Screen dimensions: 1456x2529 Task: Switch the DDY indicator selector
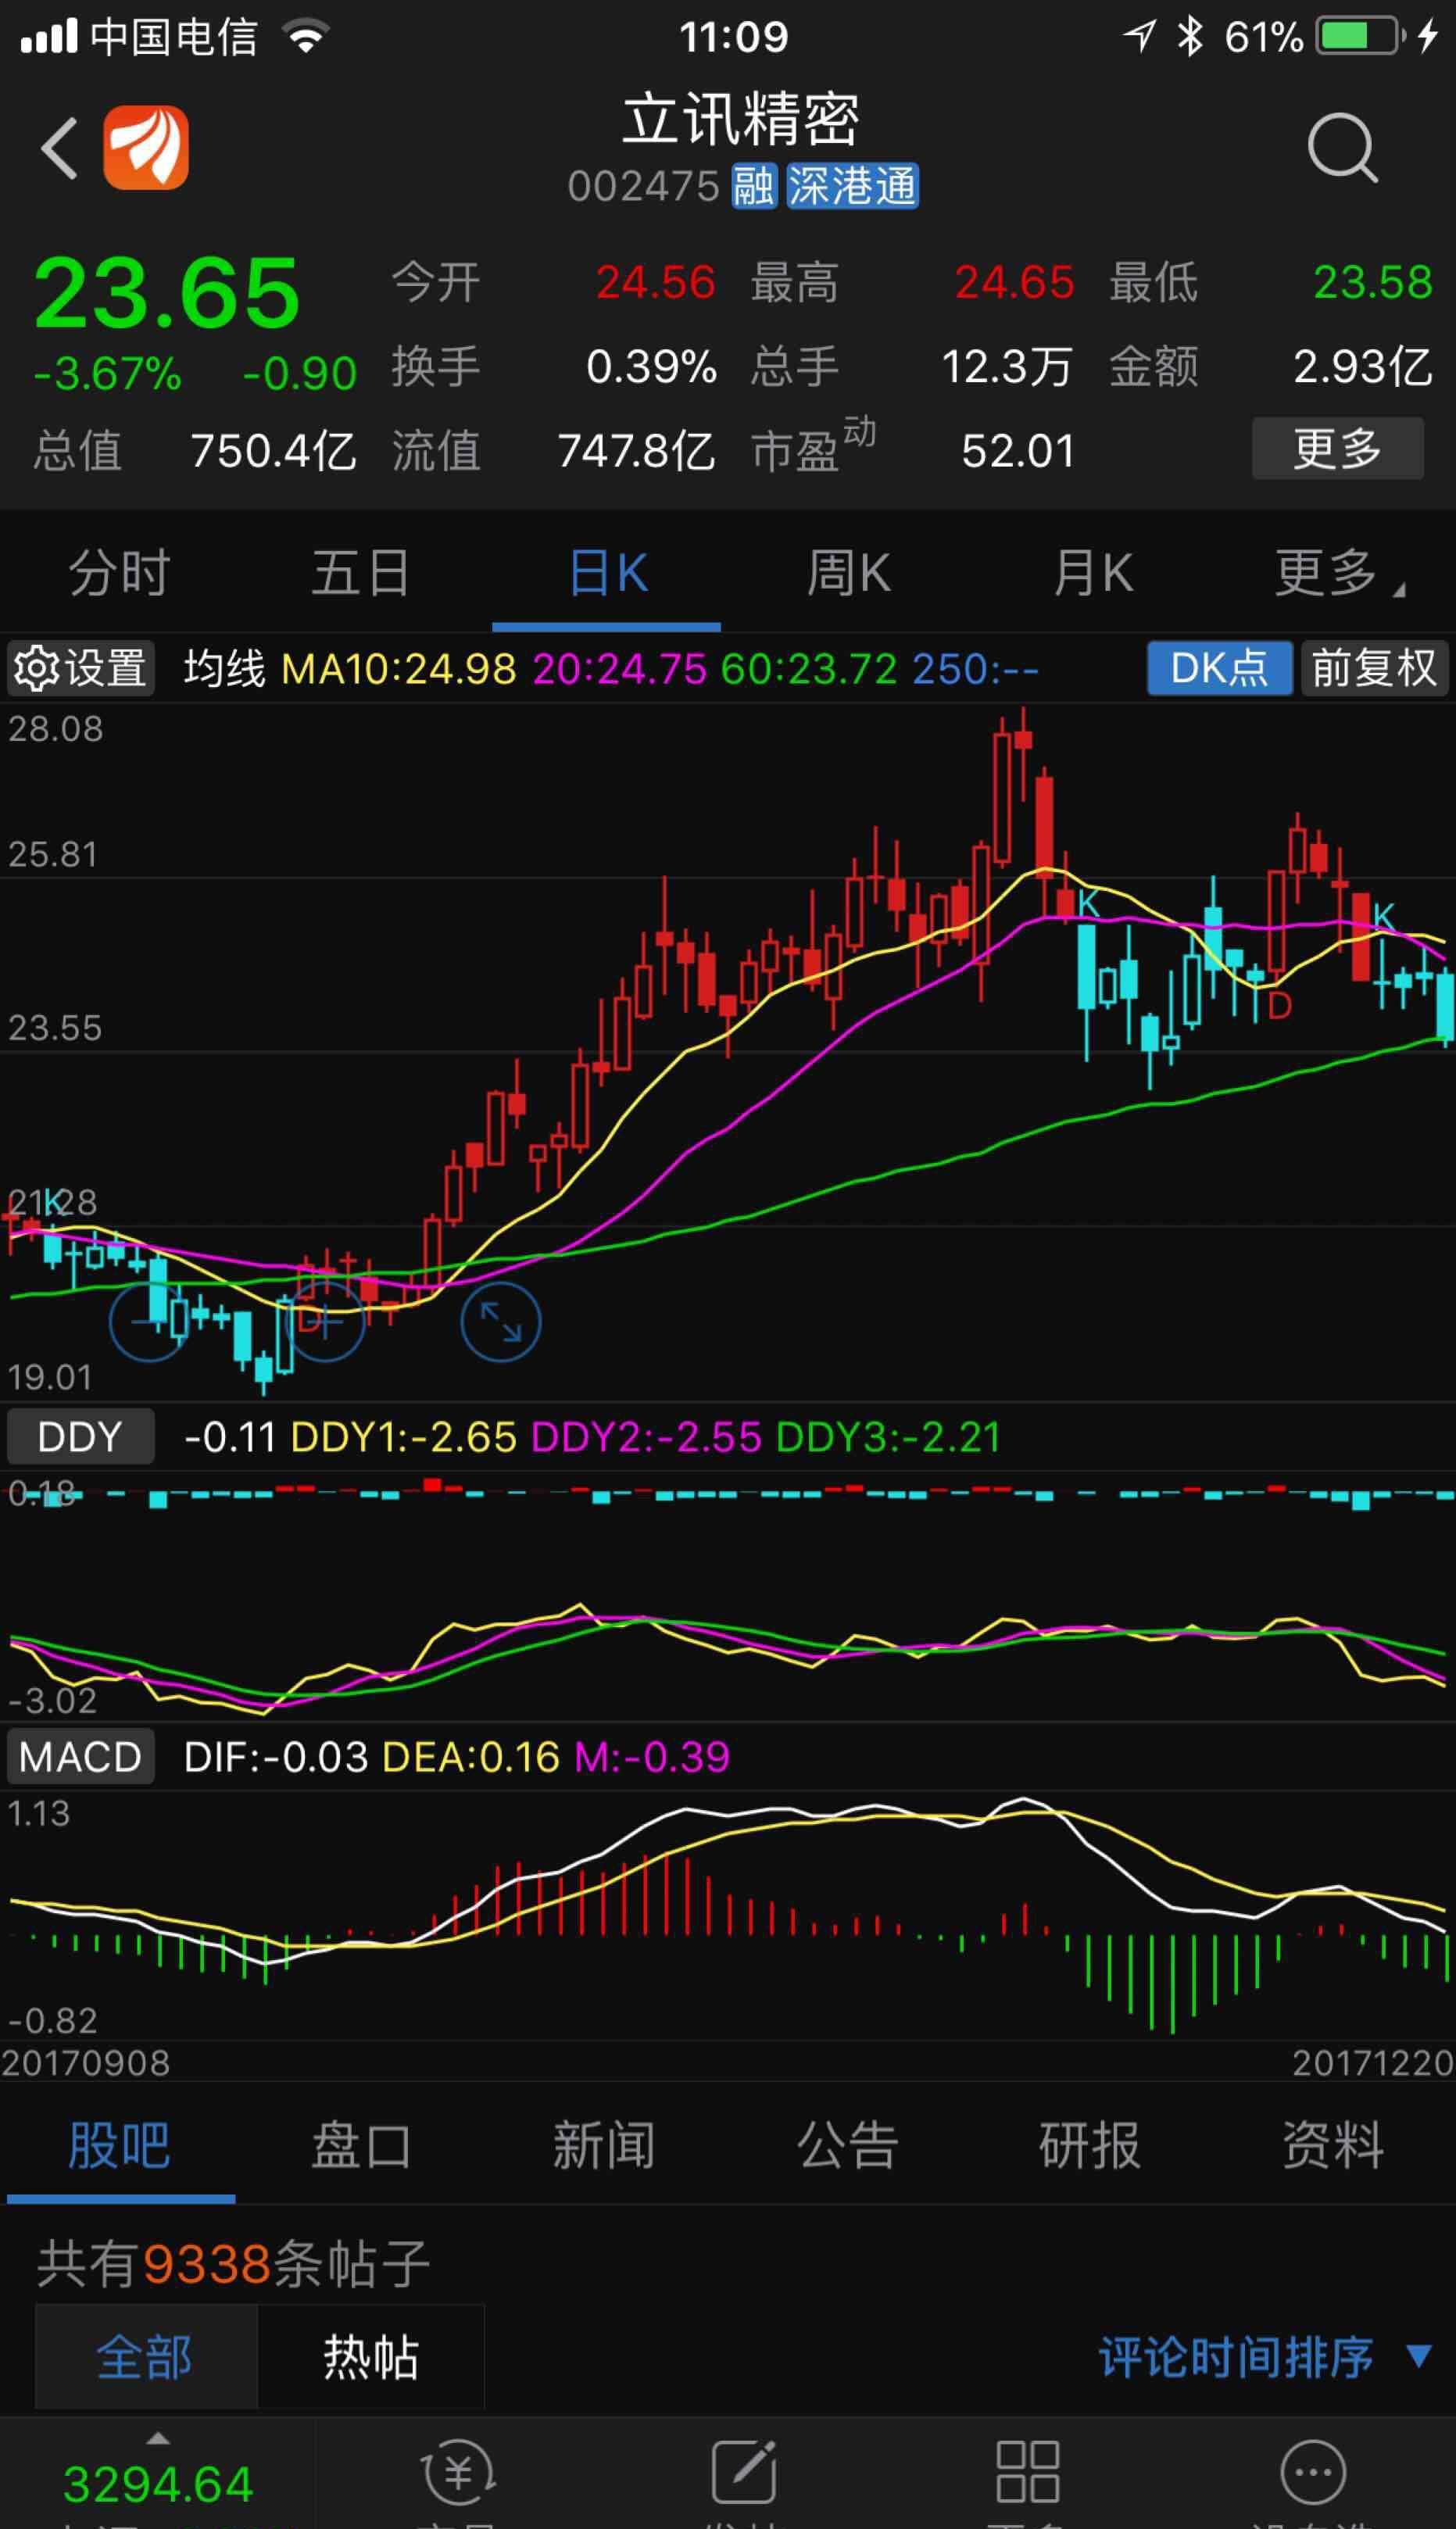click(81, 1436)
